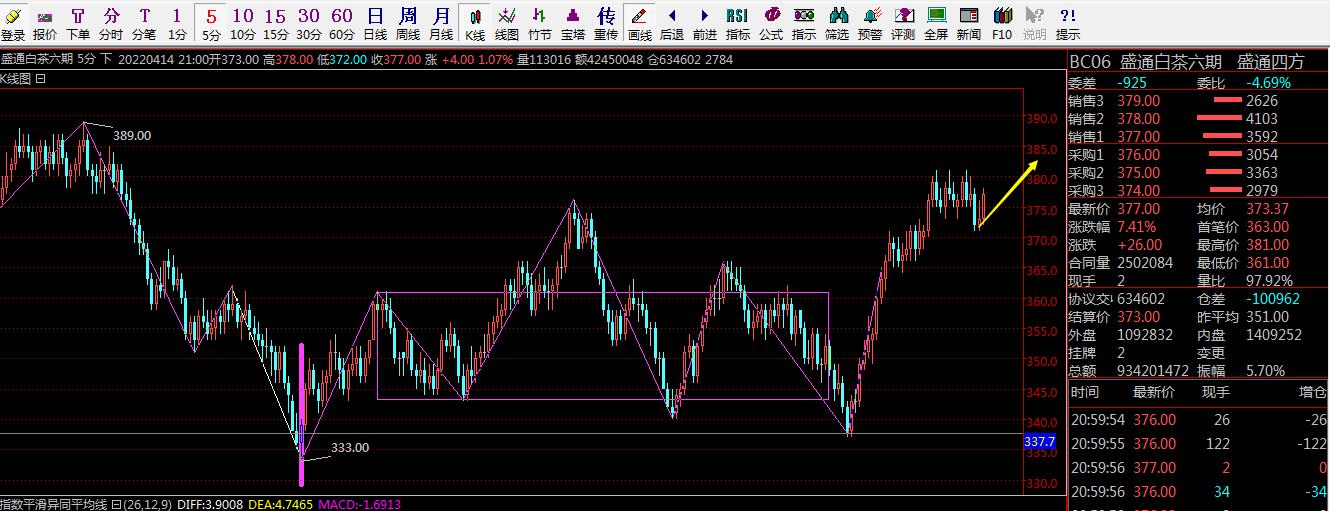Toggle 竹节 bar chart mode
This screenshot has width=1330, height=511.
tap(540, 23)
